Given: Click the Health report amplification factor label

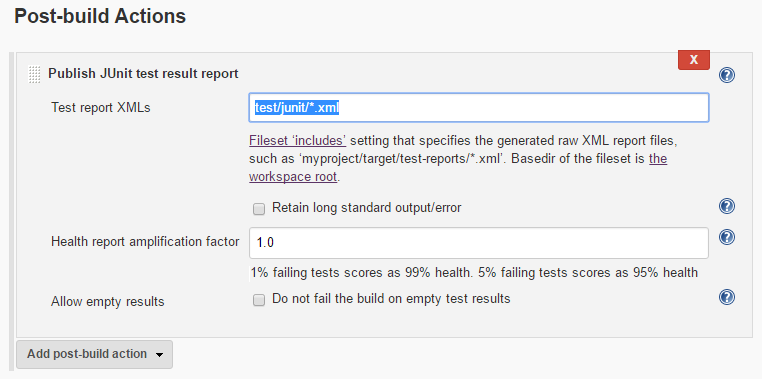Looking at the screenshot, I should click(x=145, y=241).
